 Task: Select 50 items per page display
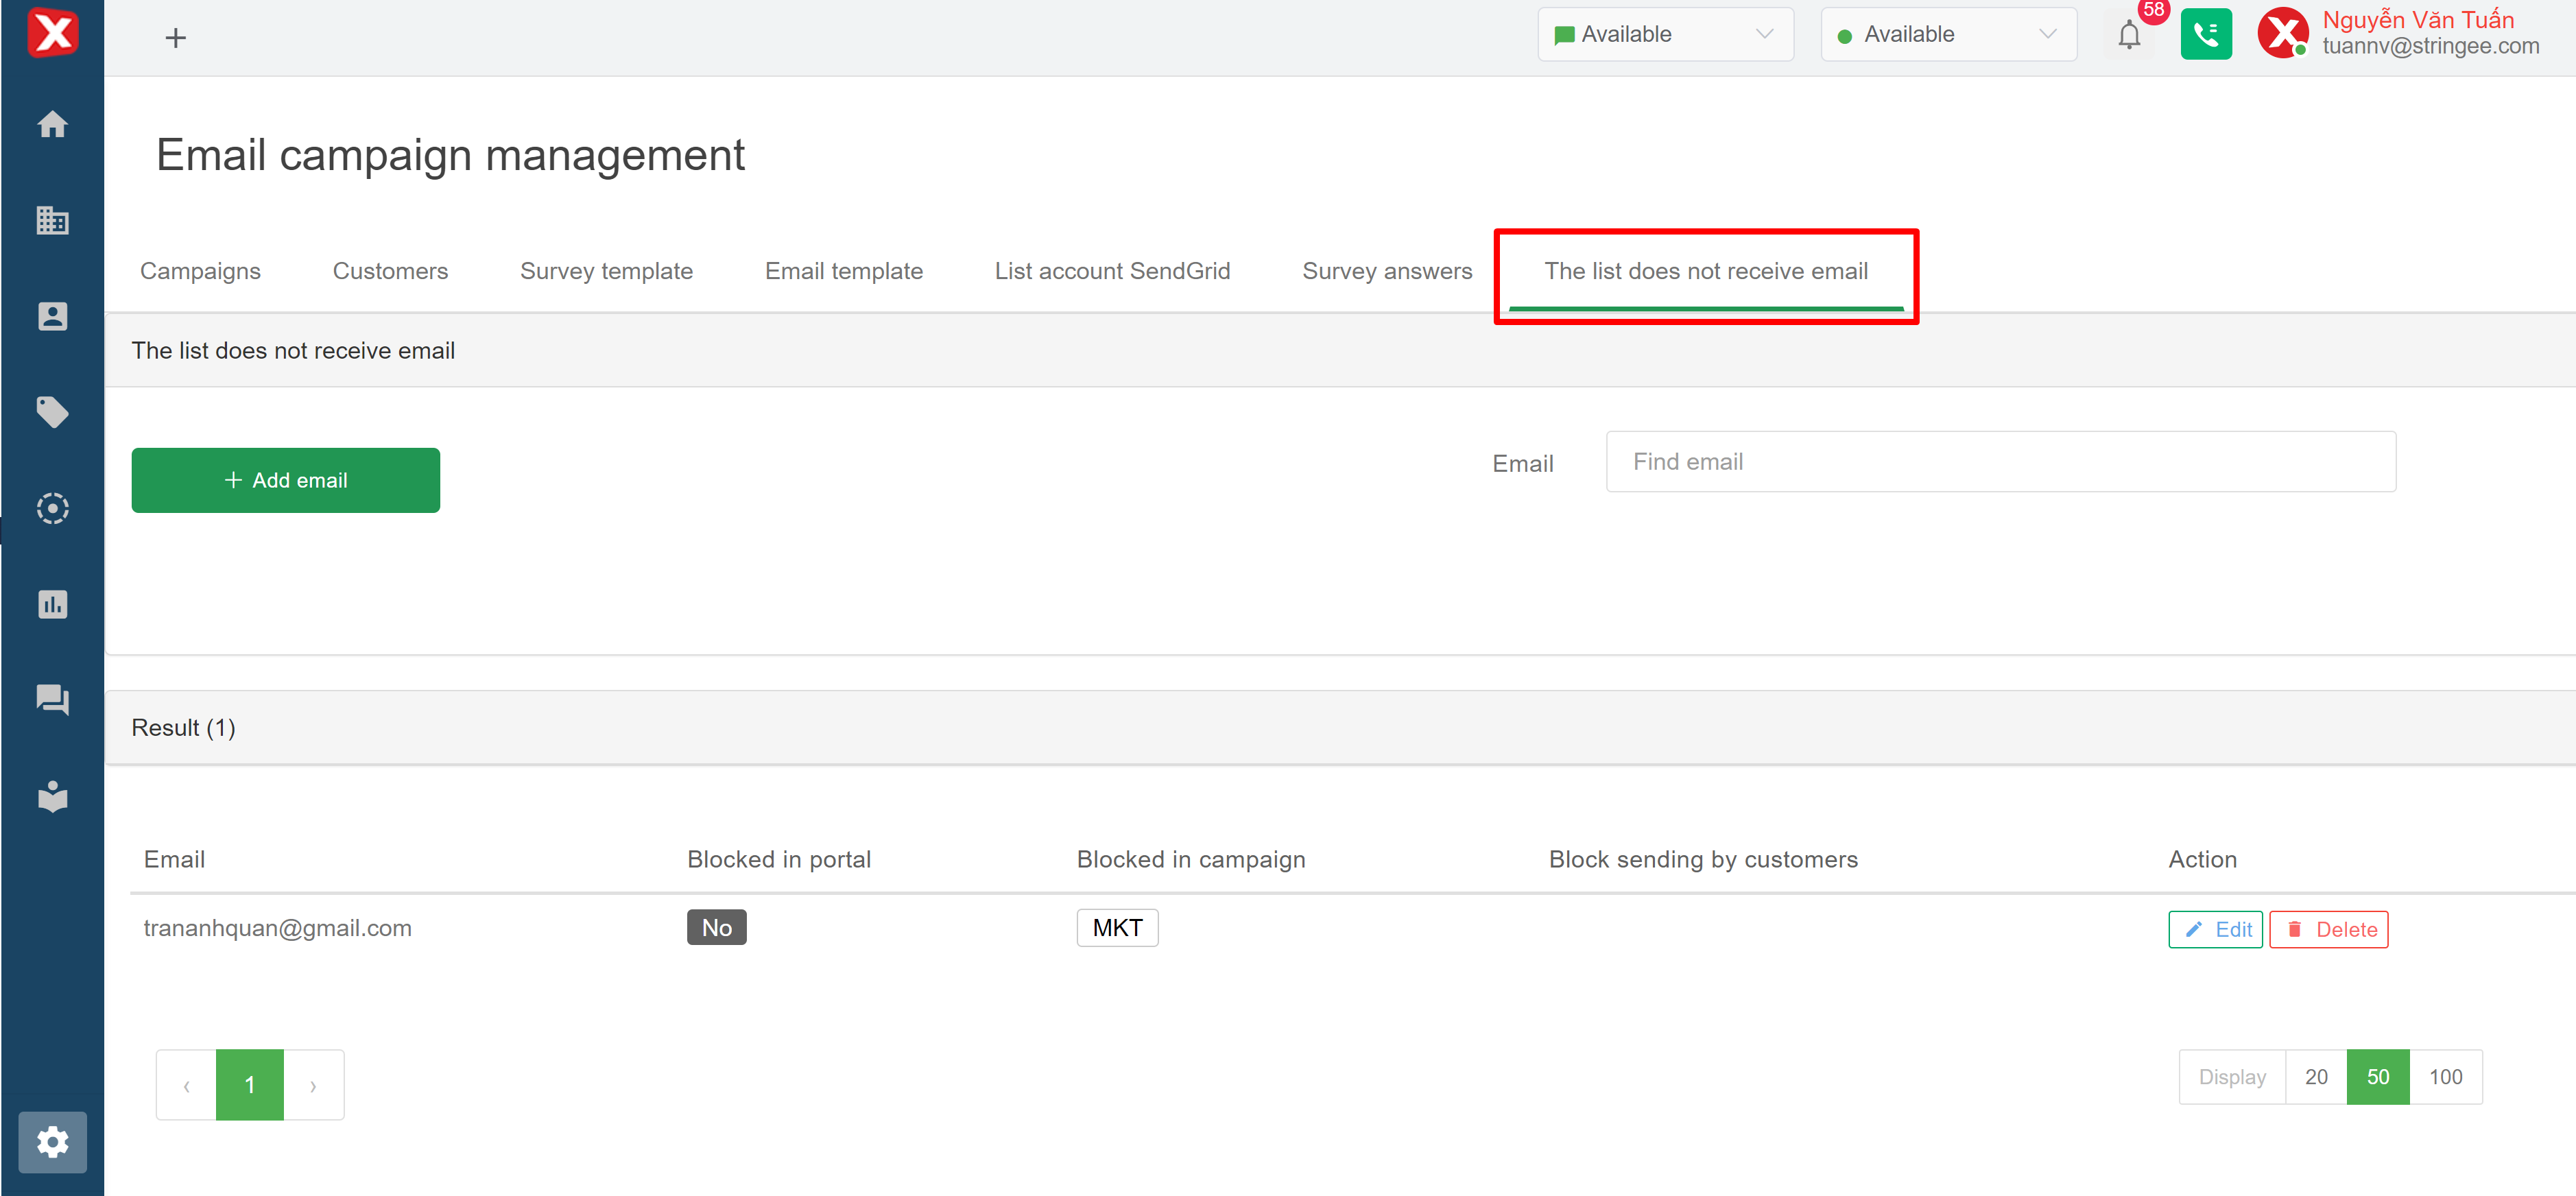click(x=2377, y=1077)
